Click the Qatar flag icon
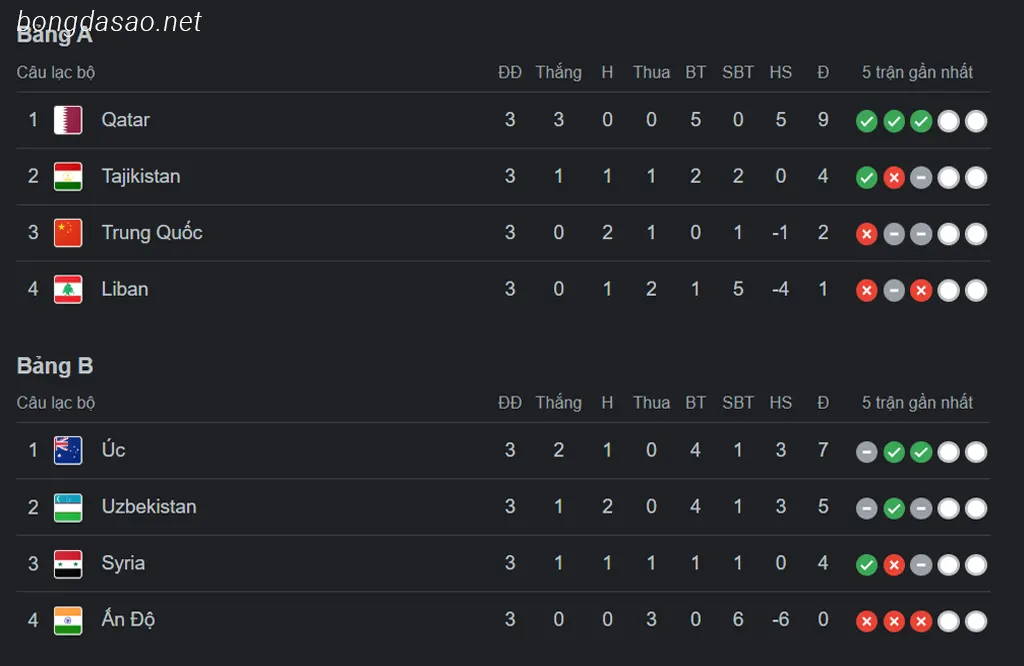 click(68, 120)
